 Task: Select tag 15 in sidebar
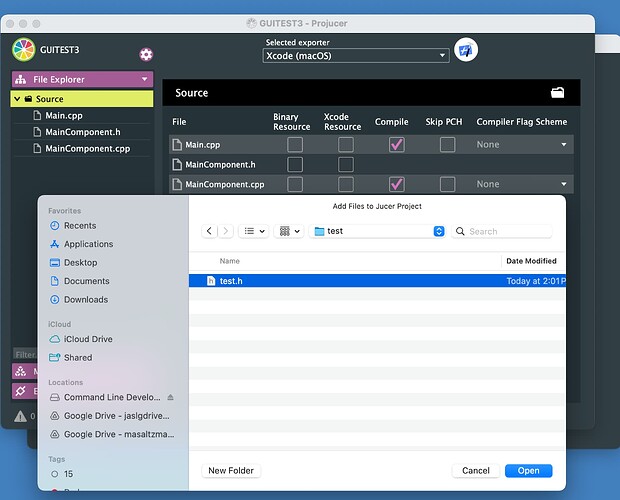pyautogui.click(x=62, y=474)
